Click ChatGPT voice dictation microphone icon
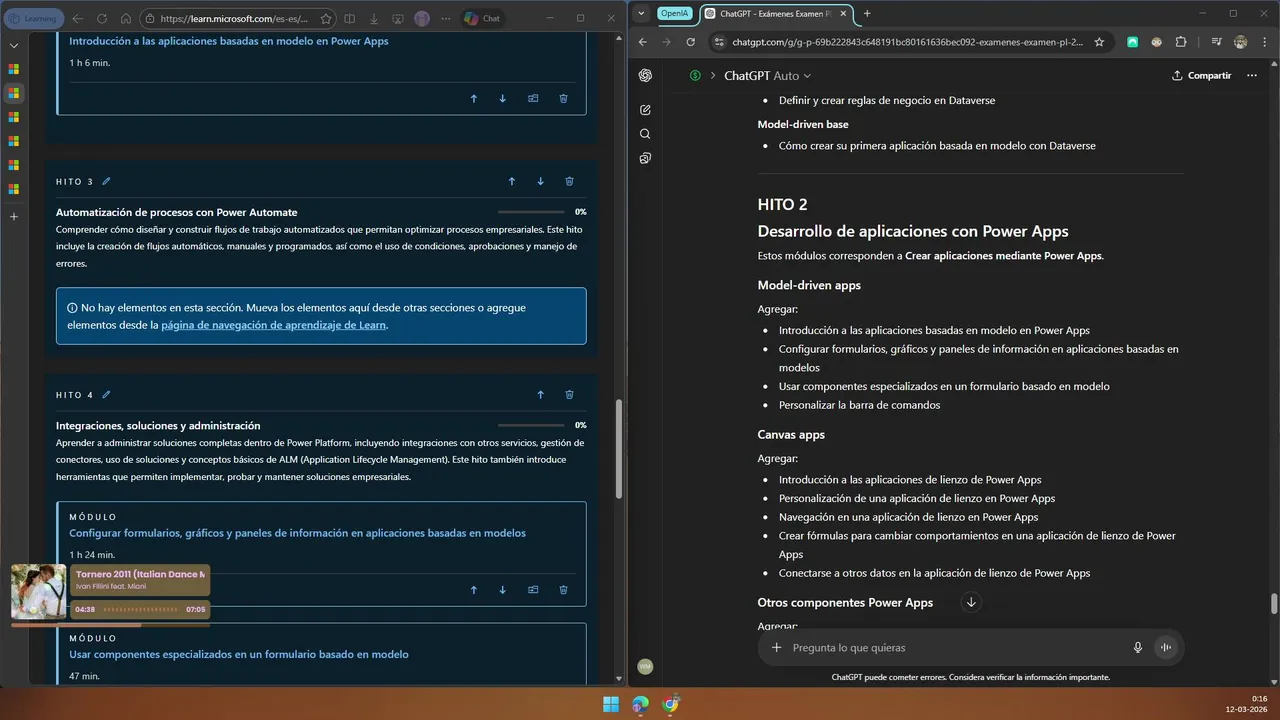Viewport: 1280px width, 720px height. [x=1138, y=647]
